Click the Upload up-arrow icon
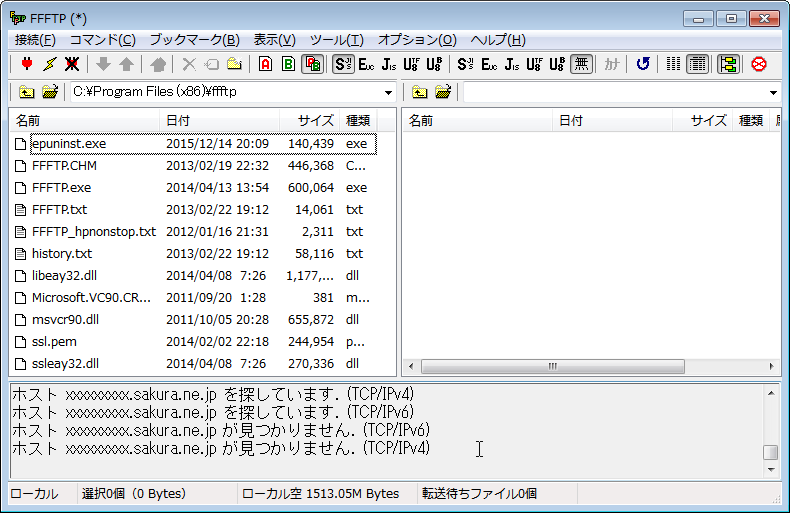 tap(126, 64)
